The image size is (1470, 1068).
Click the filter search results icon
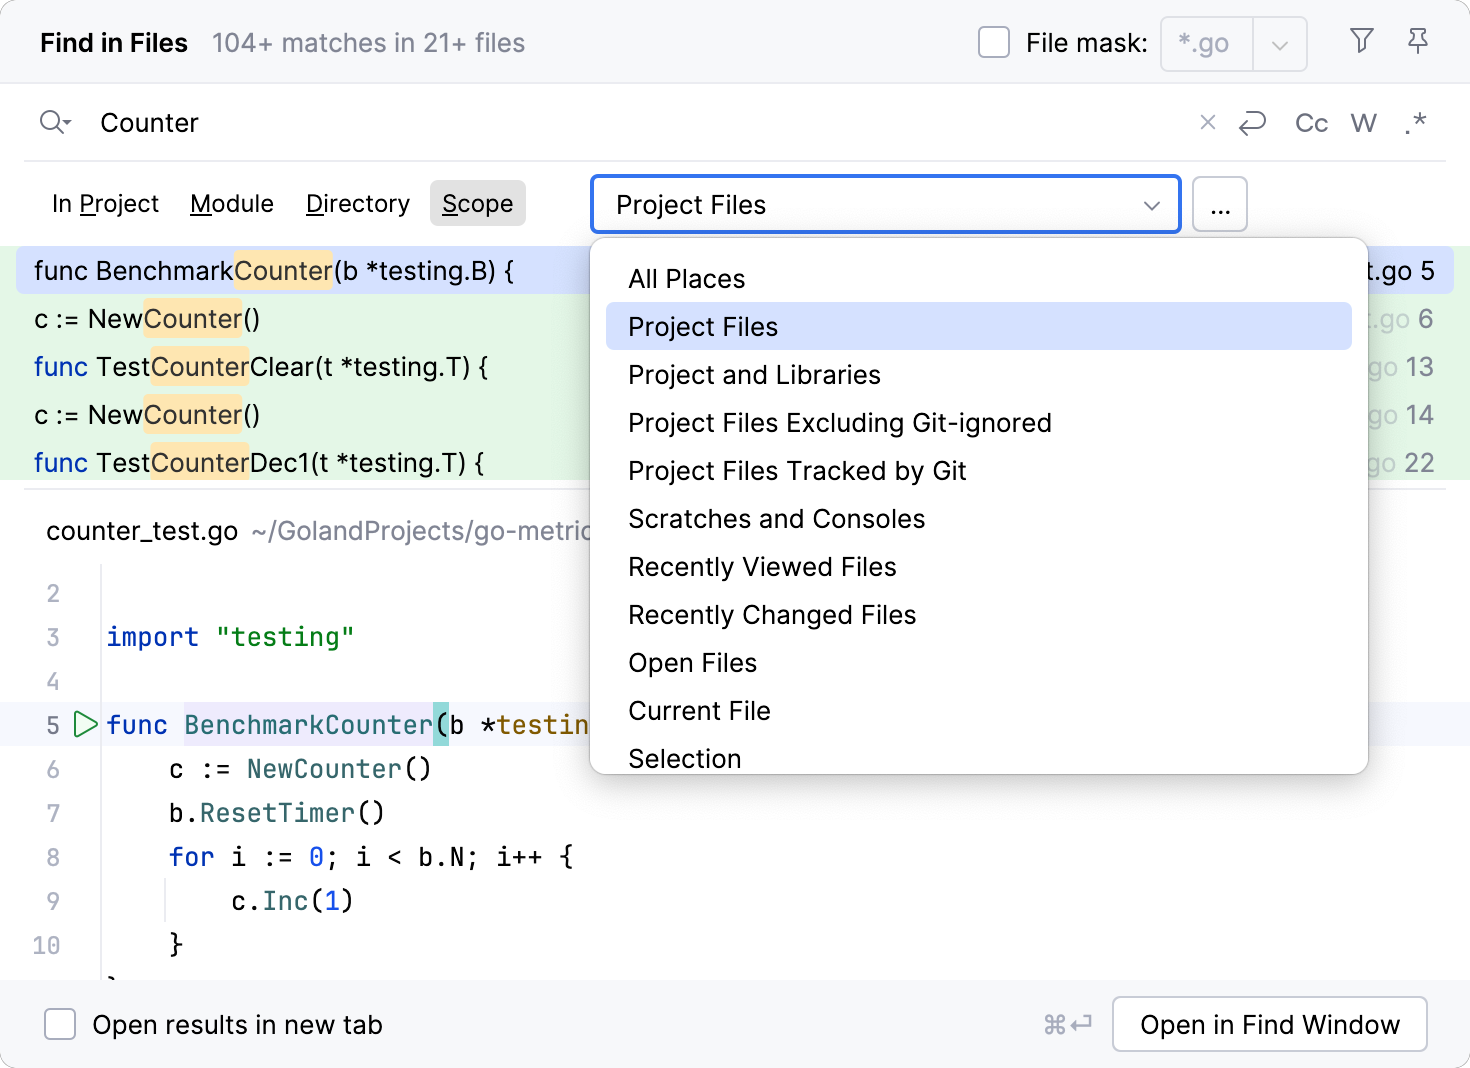point(1361,41)
